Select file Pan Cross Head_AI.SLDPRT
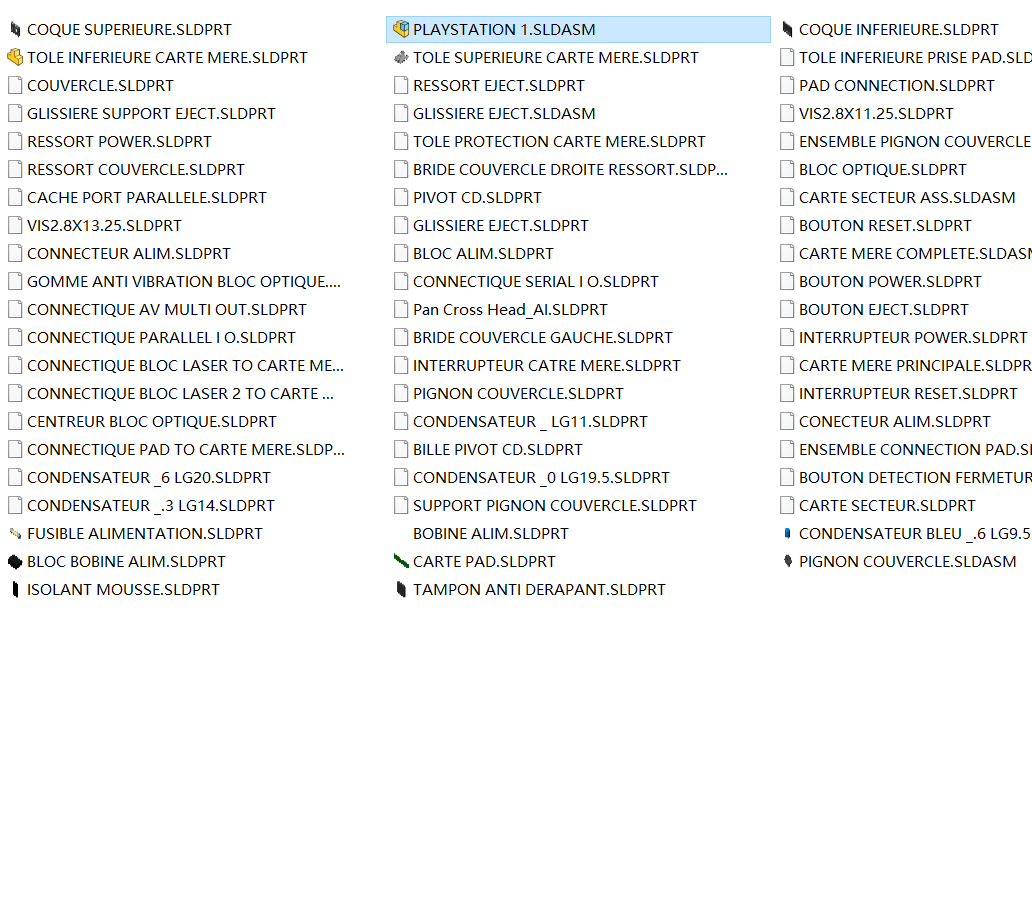1032x899 pixels. pos(510,309)
